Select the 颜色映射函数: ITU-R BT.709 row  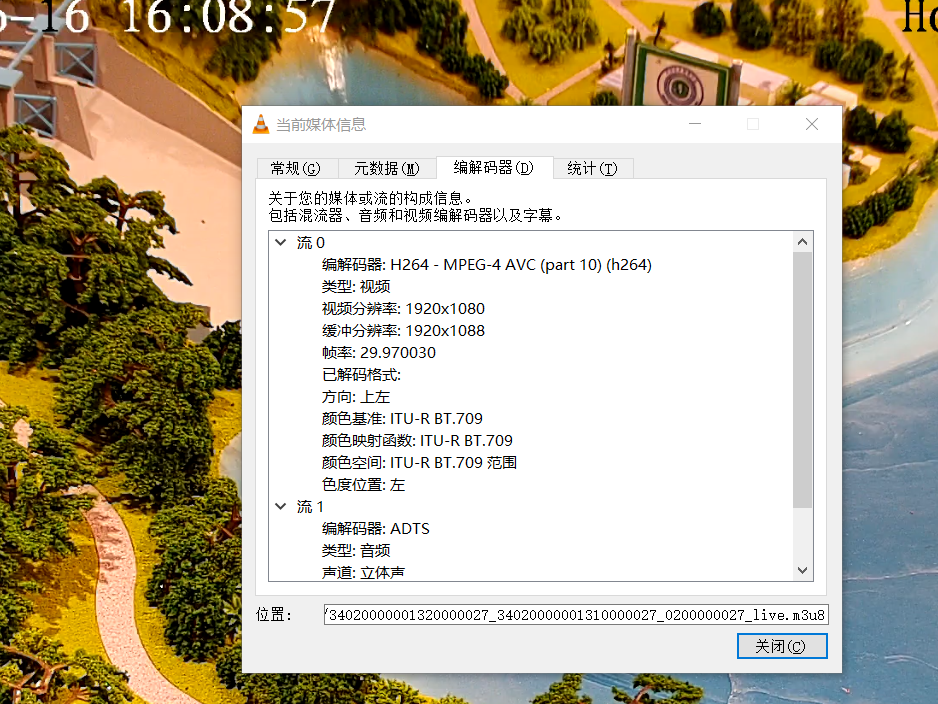coord(417,441)
